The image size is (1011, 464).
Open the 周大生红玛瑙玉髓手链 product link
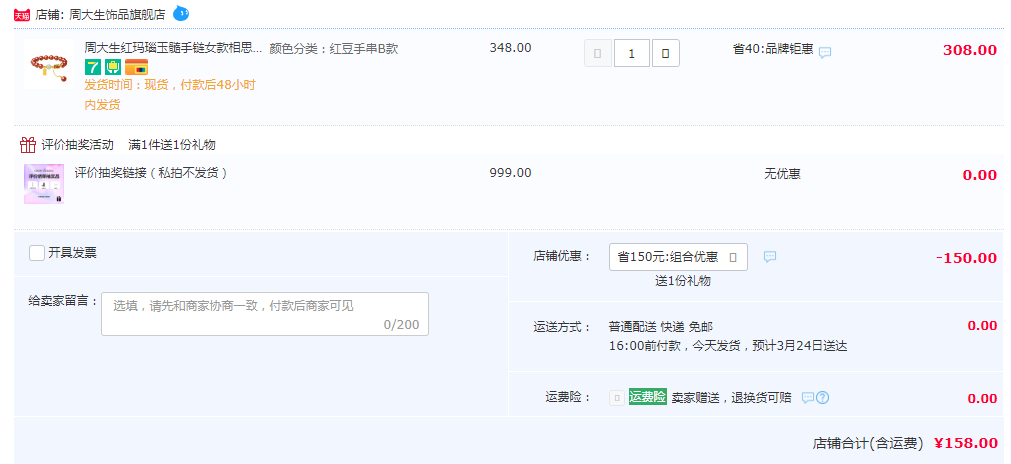point(173,48)
